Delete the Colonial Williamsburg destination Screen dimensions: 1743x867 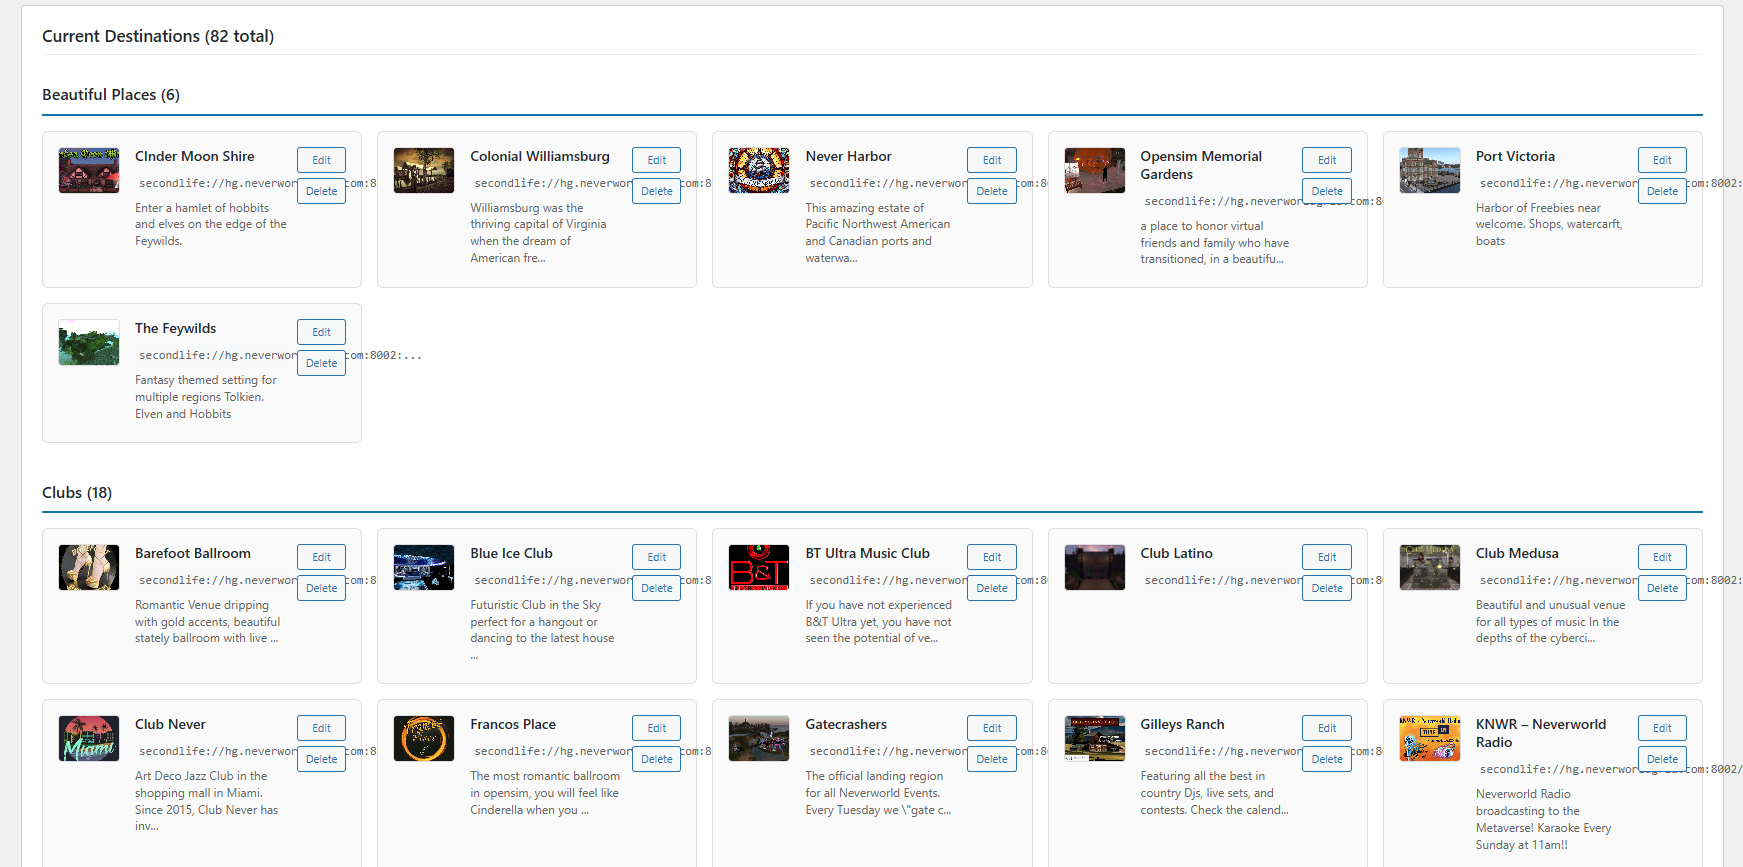(656, 191)
